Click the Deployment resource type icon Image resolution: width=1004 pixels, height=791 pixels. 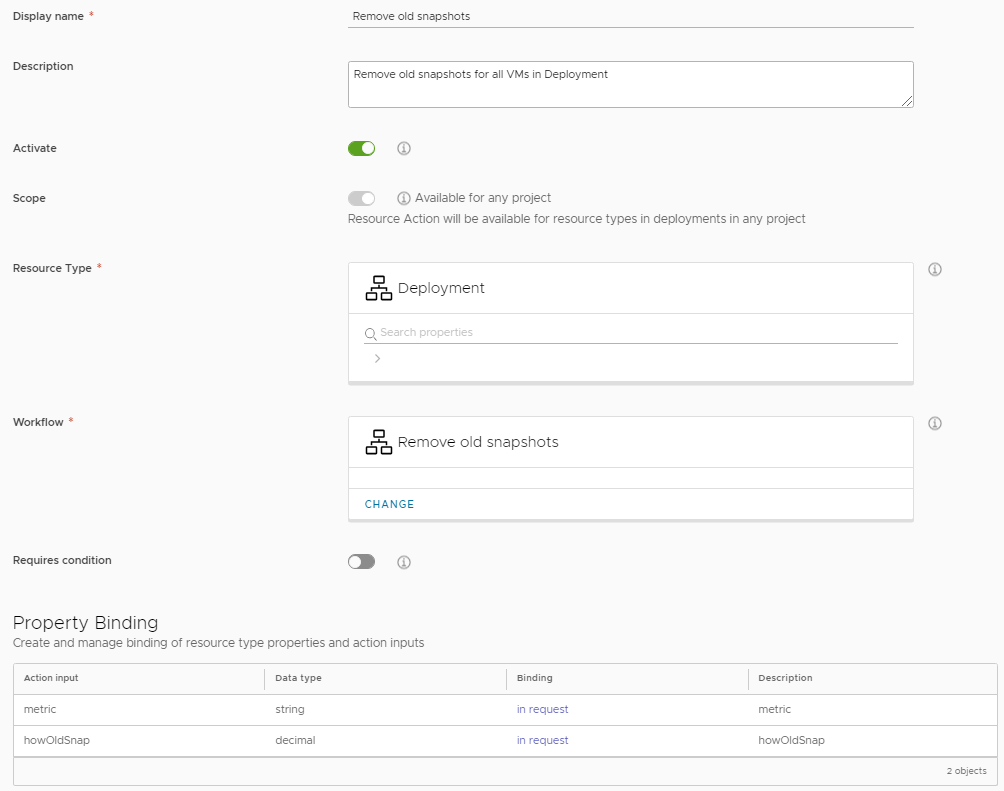pyautogui.click(x=378, y=288)
